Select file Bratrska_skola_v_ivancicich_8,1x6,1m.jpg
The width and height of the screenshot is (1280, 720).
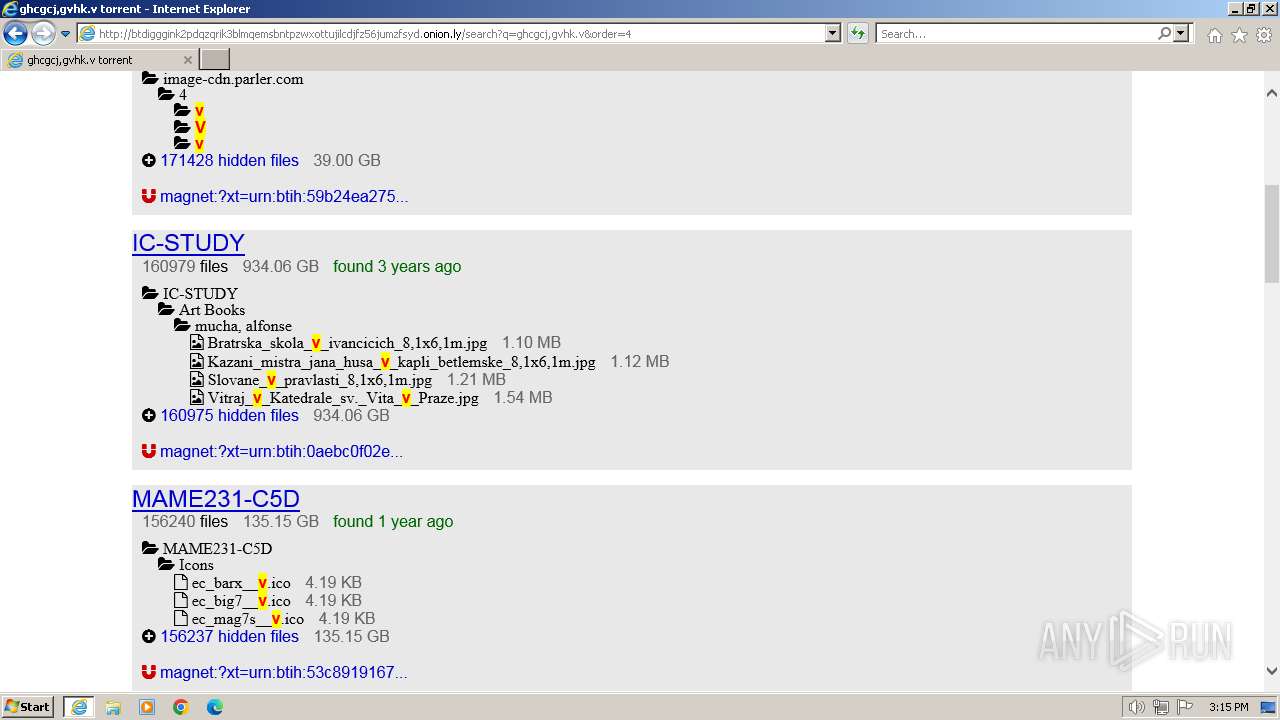(x=347, y=343)
